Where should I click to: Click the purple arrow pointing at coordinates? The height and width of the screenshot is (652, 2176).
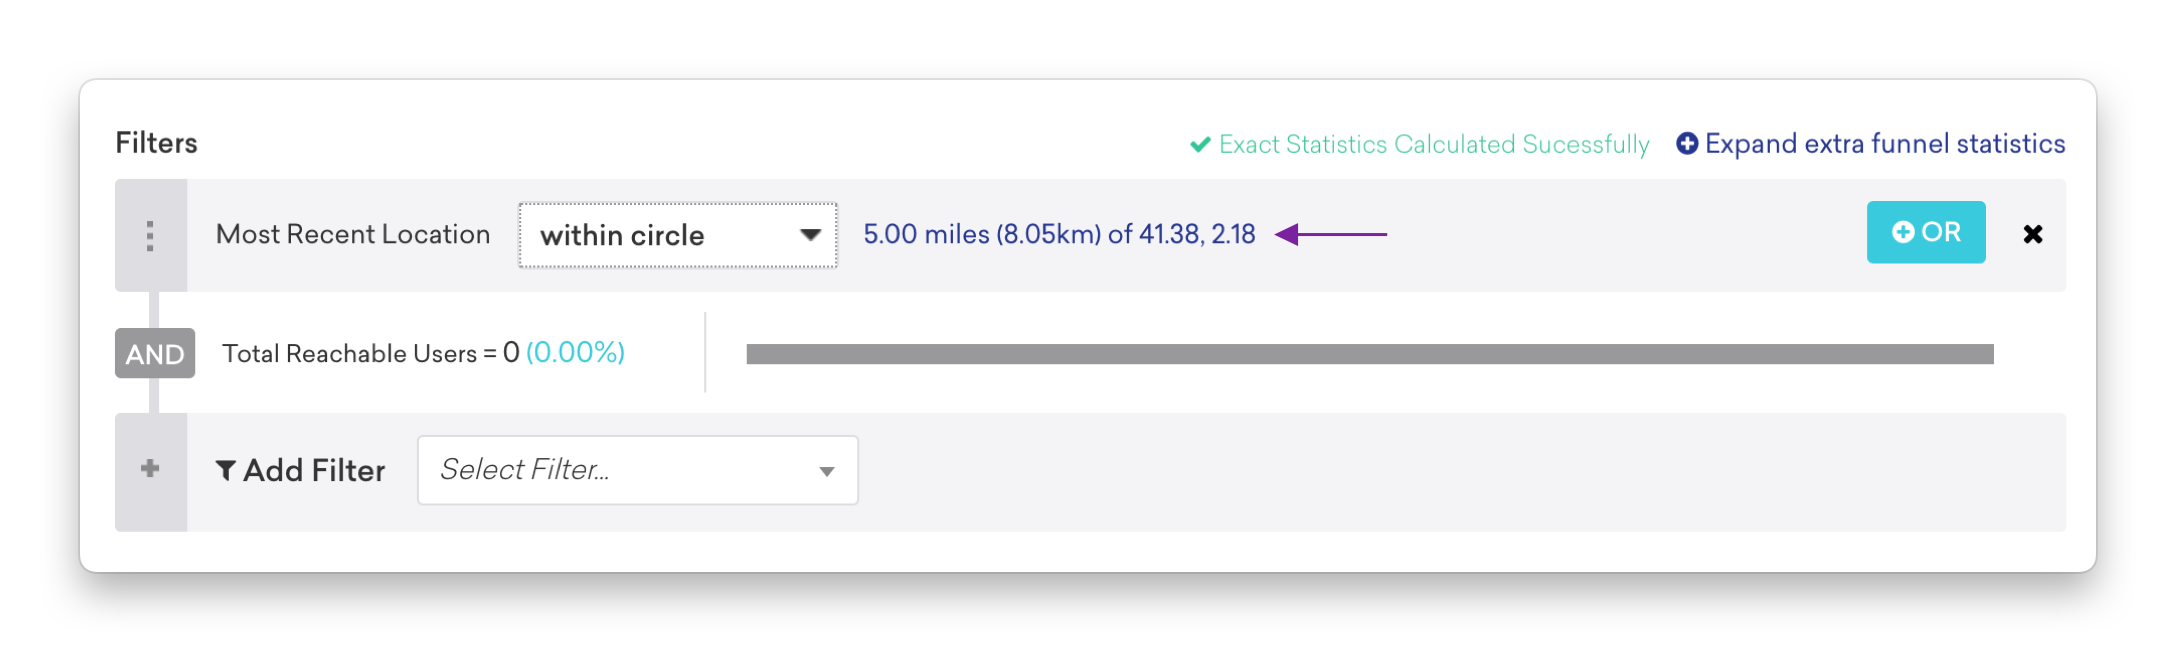(1331, 234)
